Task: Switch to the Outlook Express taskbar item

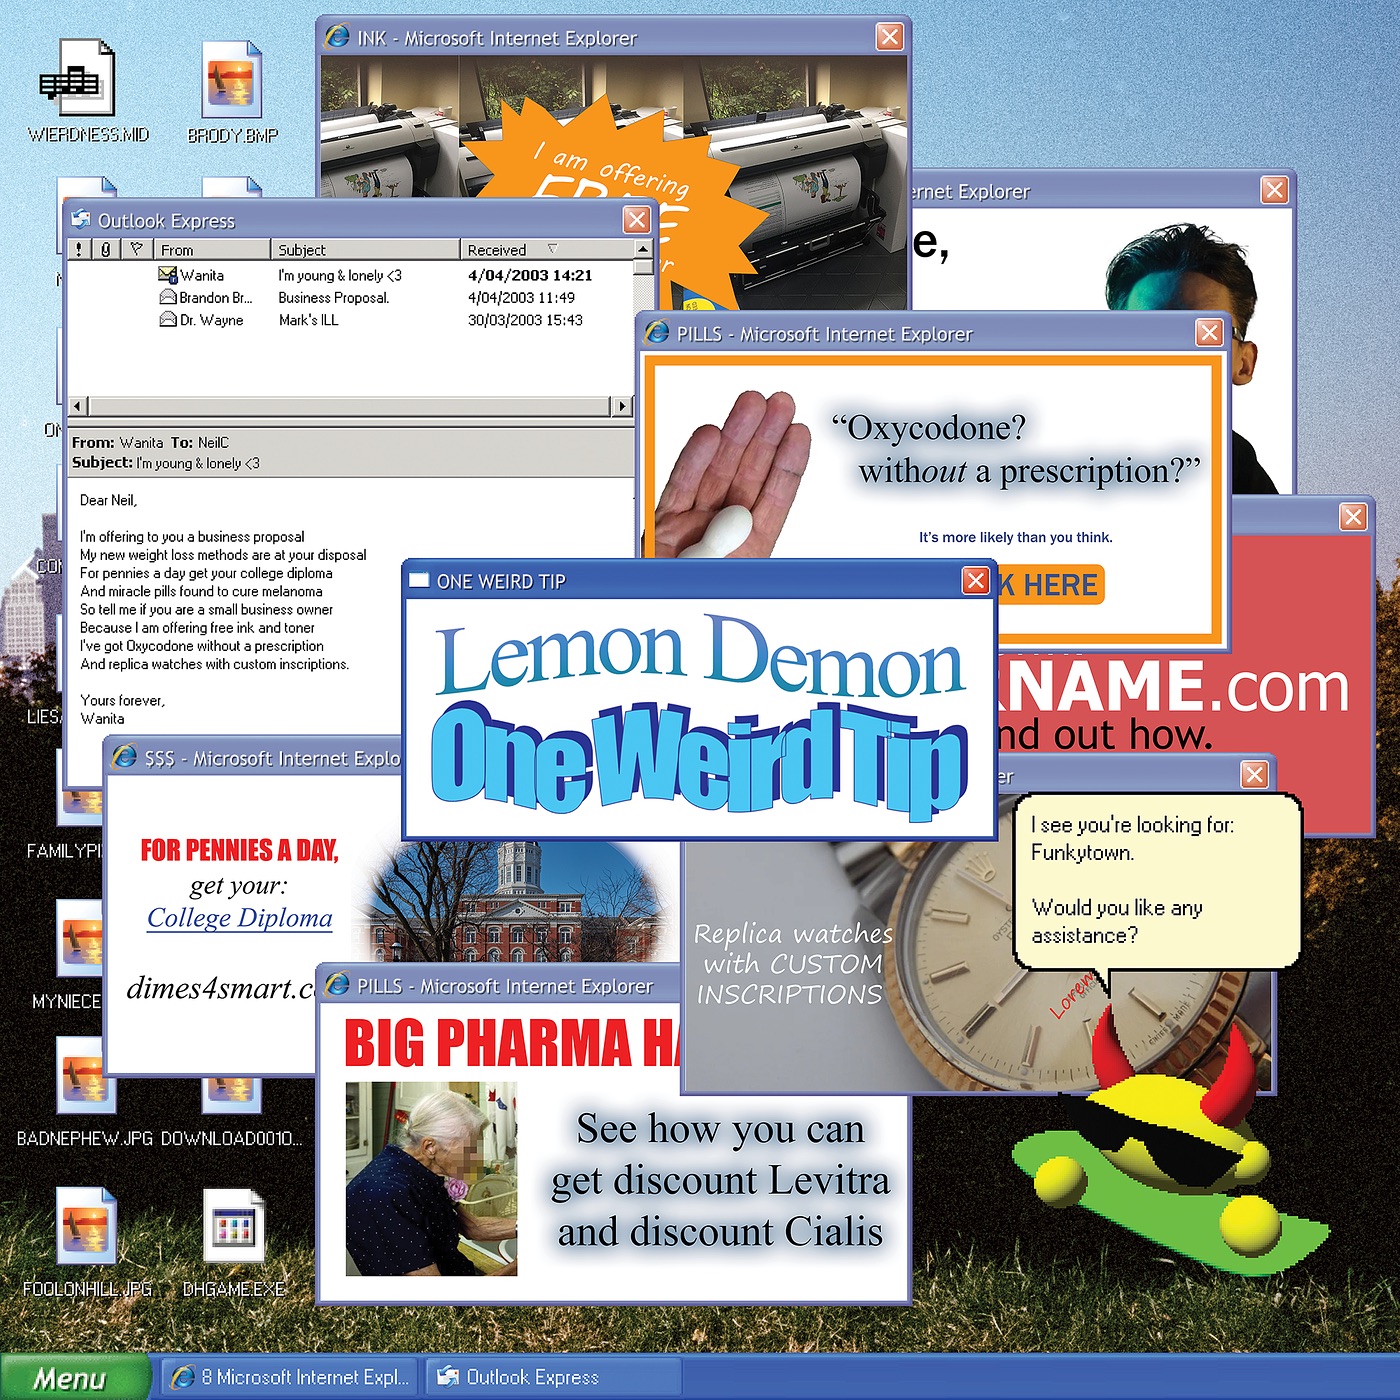Action: point(552,1378)
